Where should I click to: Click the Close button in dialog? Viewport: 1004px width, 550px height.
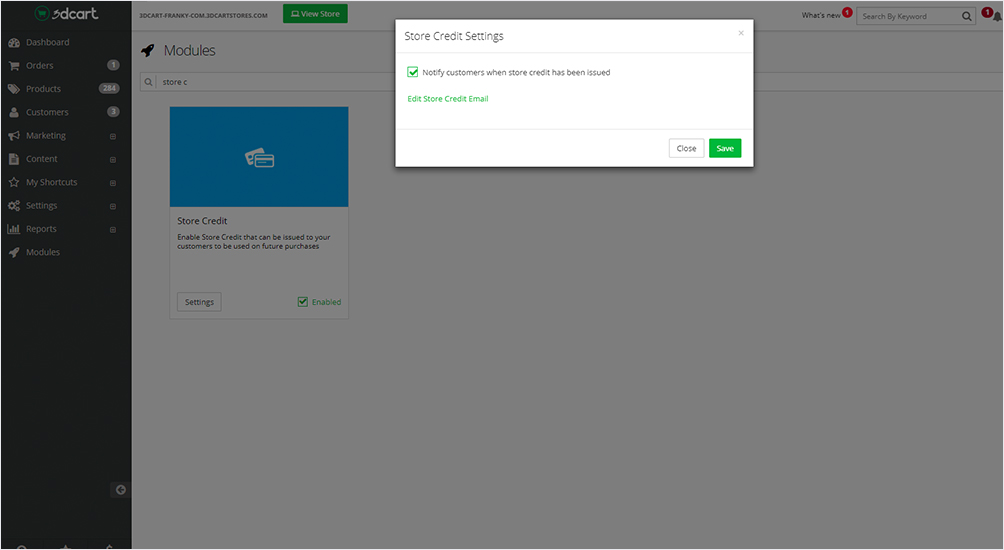(686, 148)
